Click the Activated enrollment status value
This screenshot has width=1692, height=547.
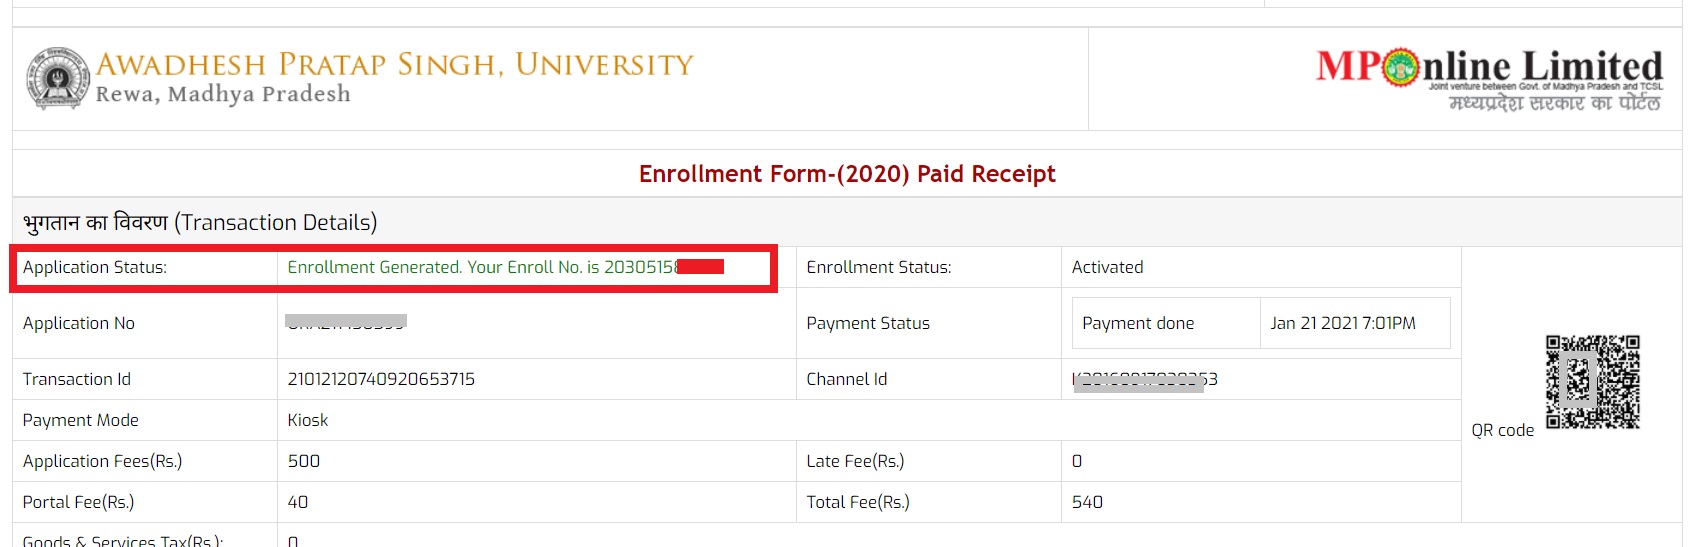click(x=1107, y=267)
